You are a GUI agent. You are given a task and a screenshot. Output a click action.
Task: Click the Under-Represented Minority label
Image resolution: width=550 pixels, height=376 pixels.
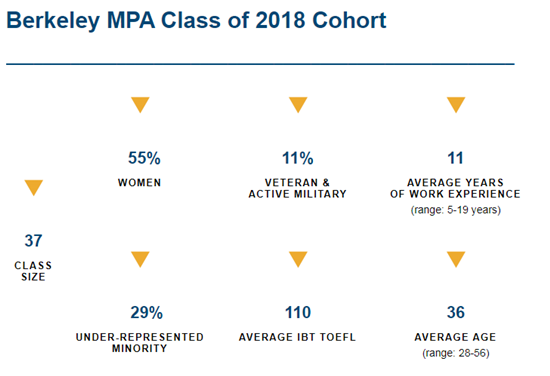140,343
